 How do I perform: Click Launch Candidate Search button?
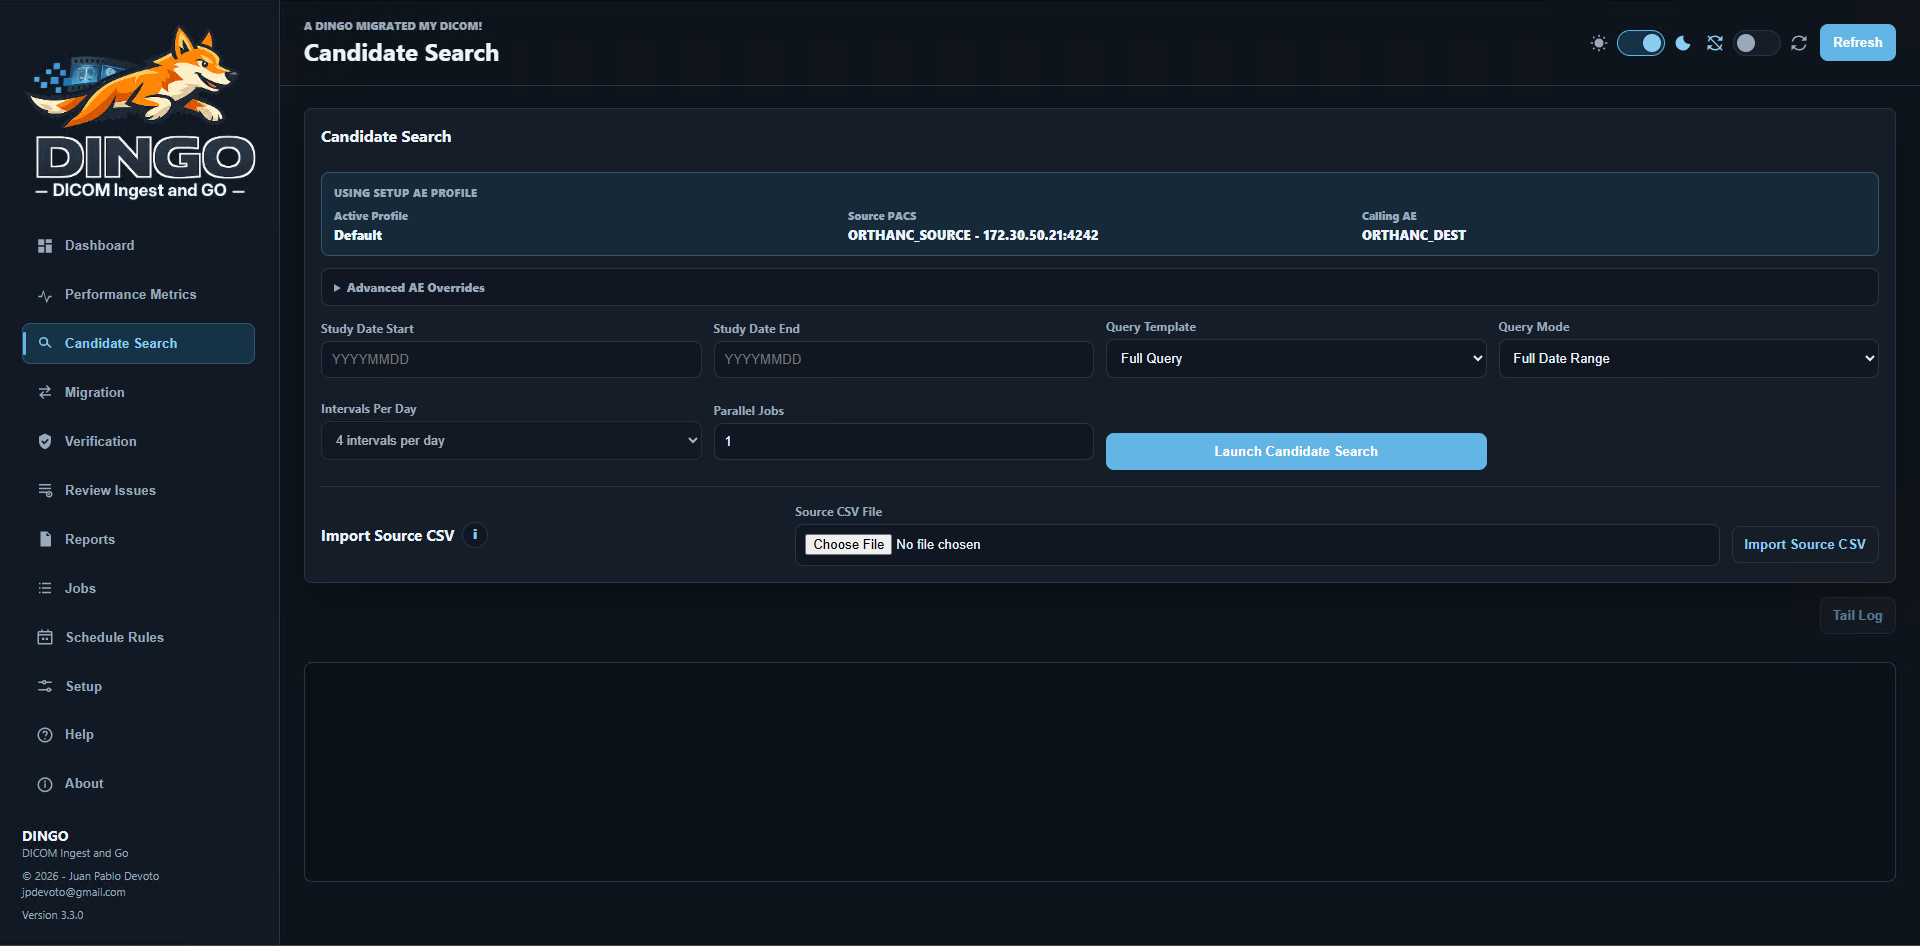pos(1296,452)
